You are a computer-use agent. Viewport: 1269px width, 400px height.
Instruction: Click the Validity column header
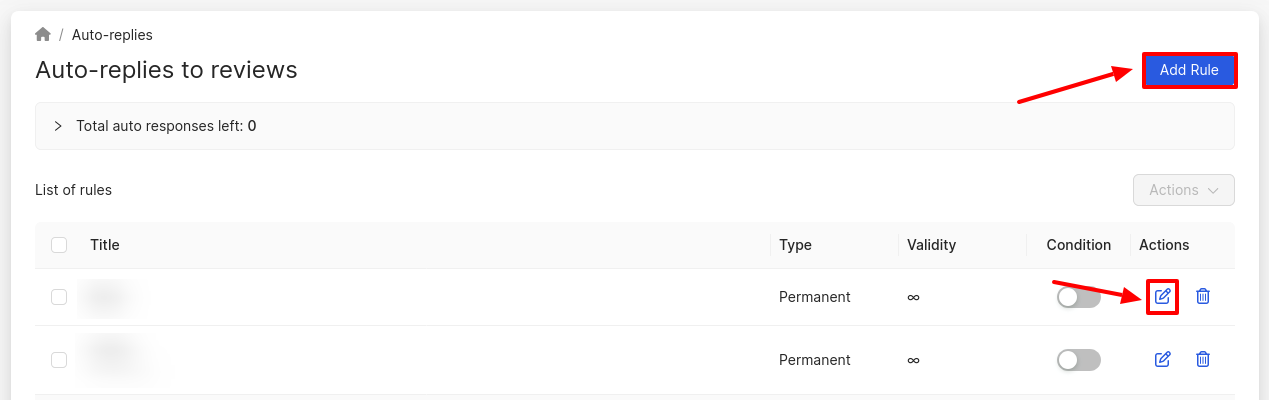click(x=932, y=245)
